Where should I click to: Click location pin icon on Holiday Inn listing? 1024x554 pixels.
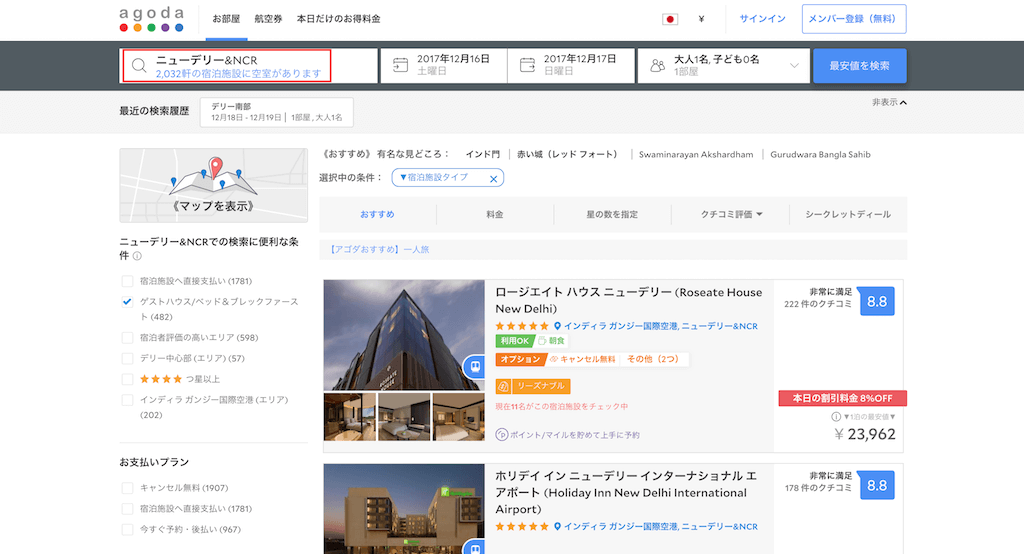coord(557,527)
